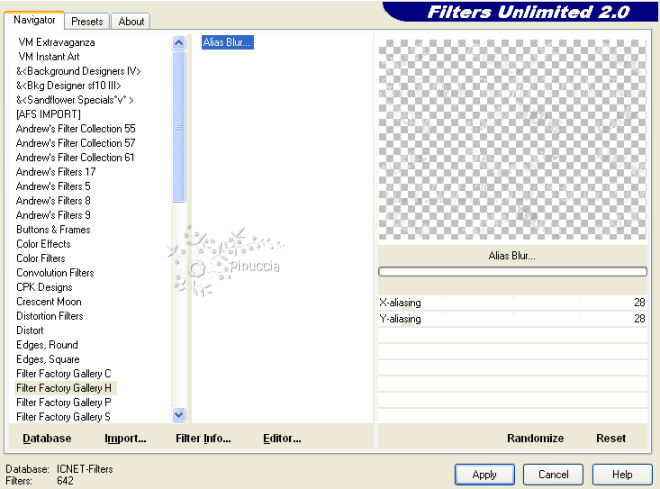
Task: Select VM Instant Art category
Action: click(49, 57)
